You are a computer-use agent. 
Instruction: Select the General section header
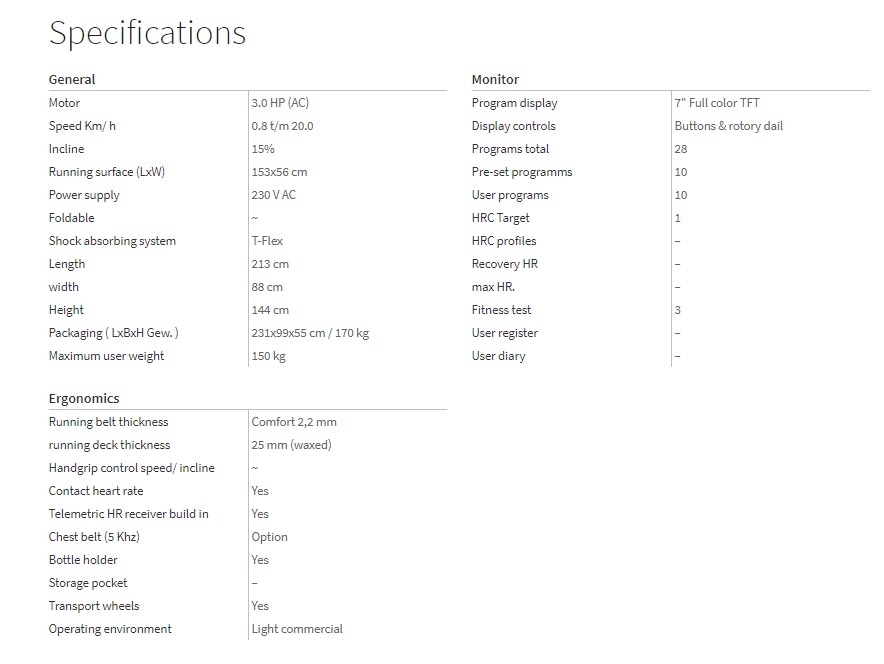[72, 79]
